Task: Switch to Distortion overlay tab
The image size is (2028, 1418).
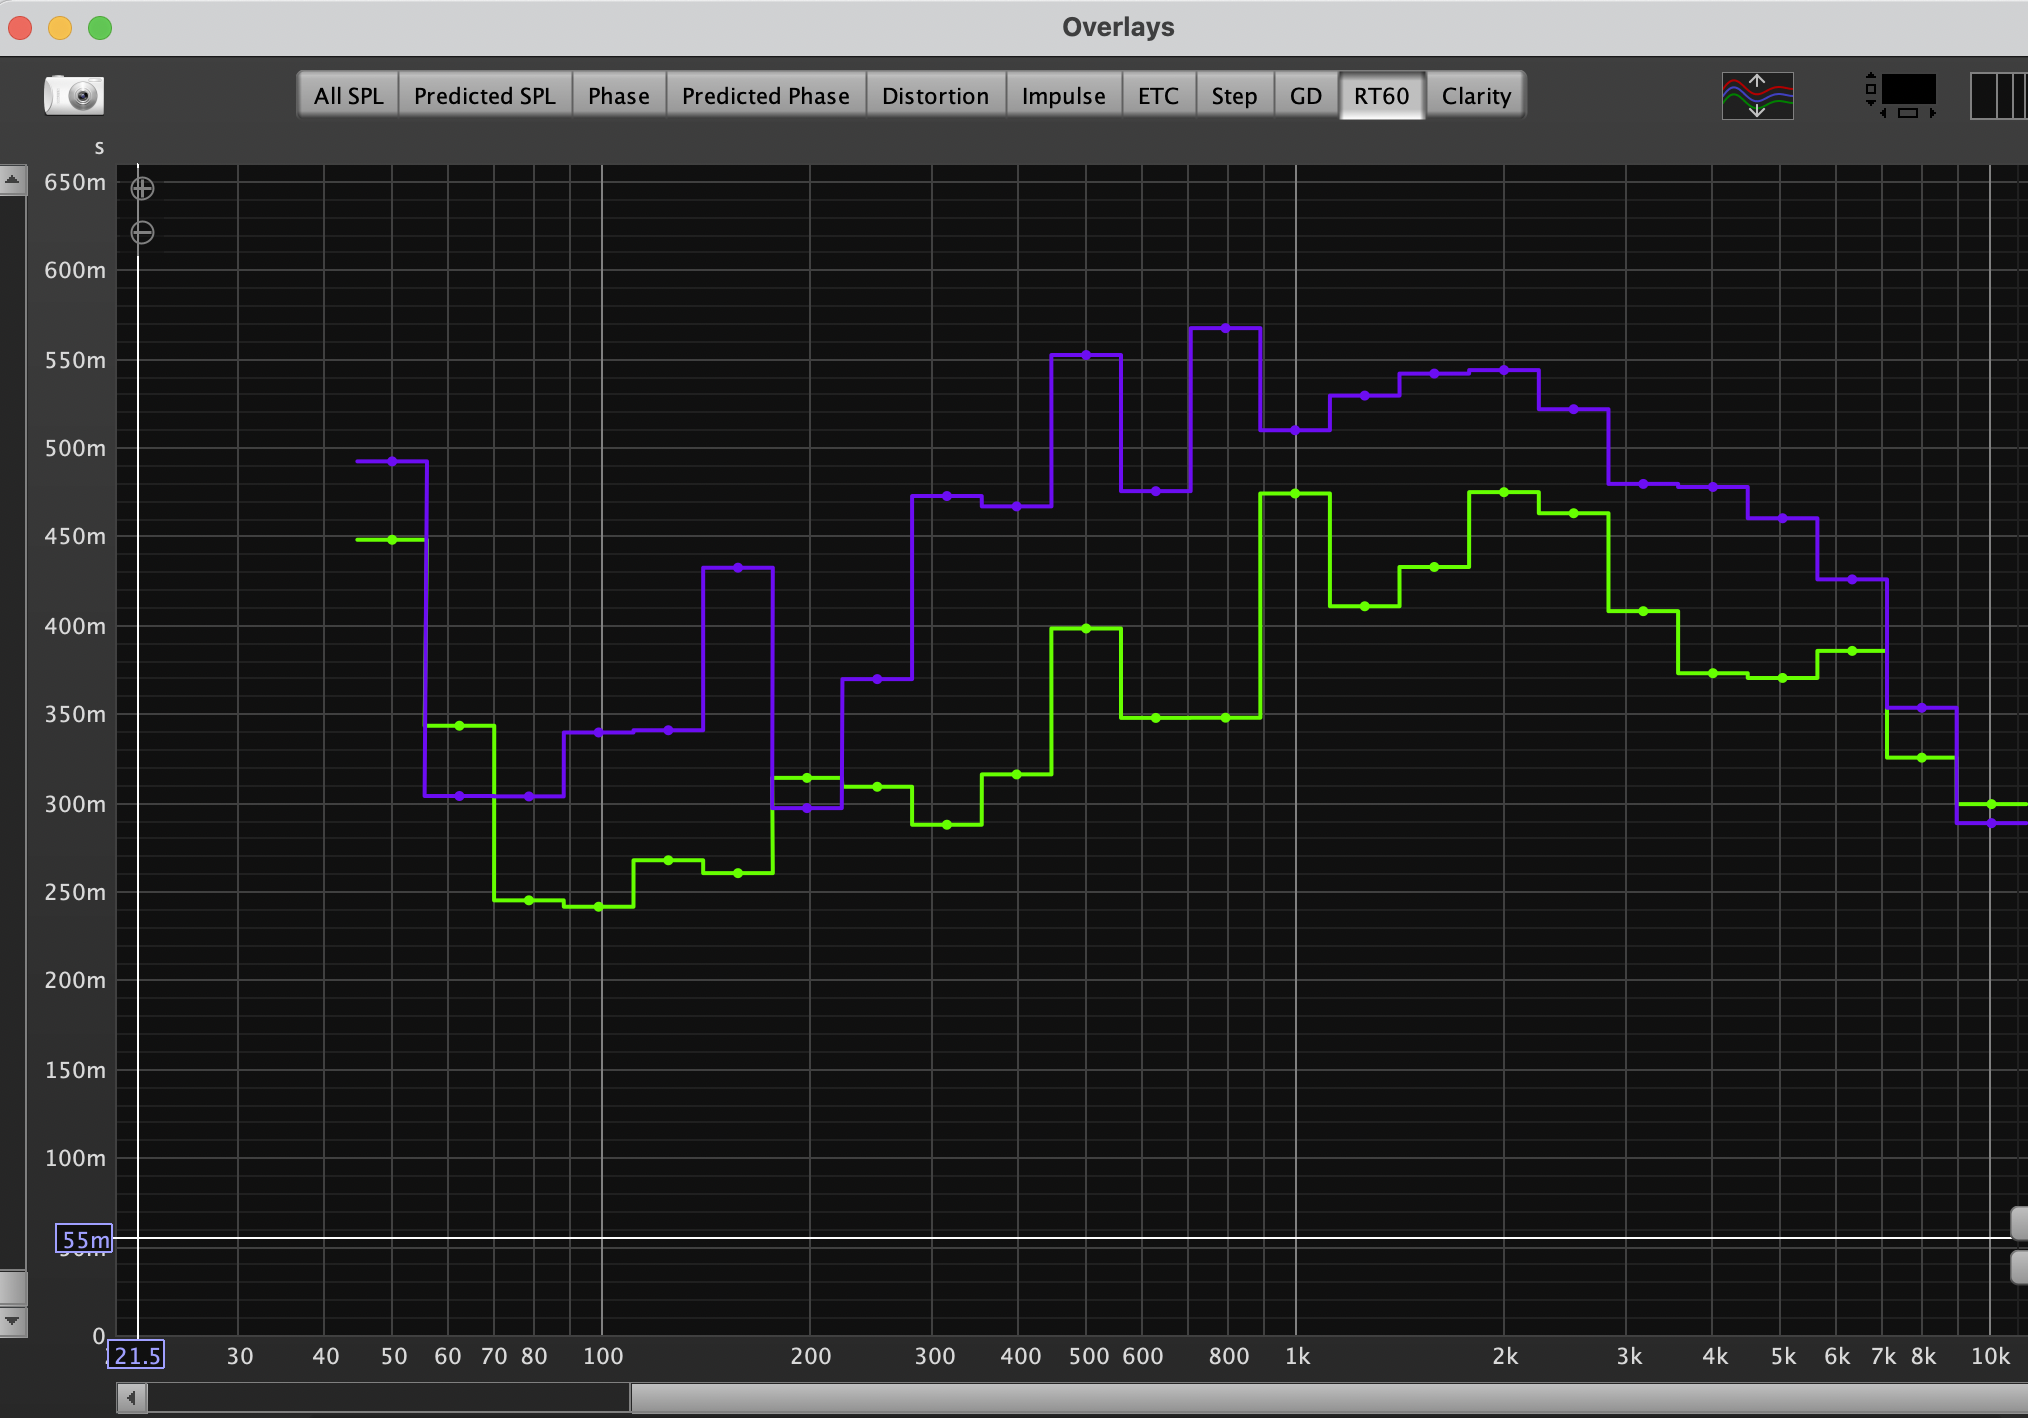Action: tap(935, 96)
